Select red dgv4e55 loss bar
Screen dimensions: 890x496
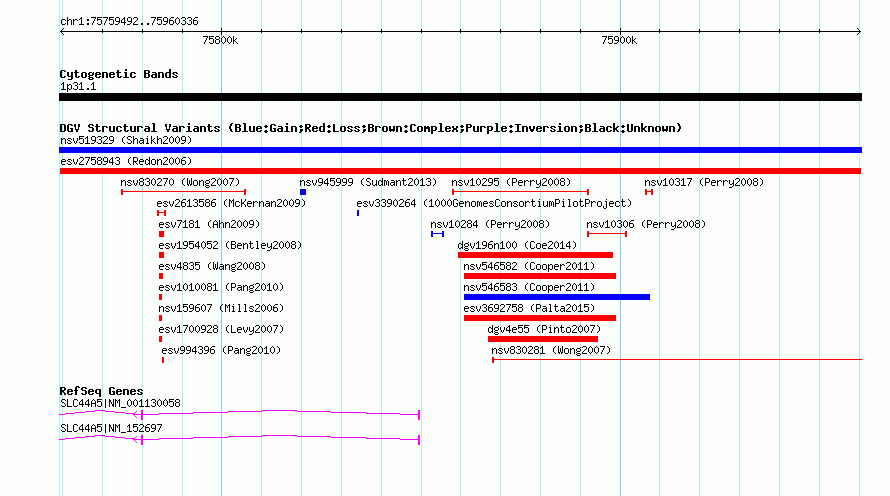[543, 339]
